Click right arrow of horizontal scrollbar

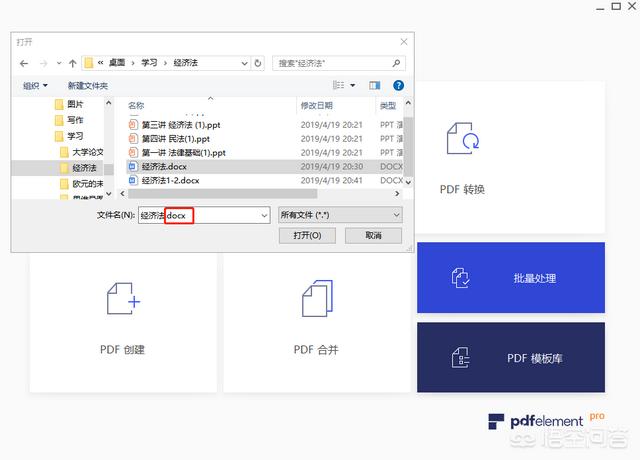[397, 193]
